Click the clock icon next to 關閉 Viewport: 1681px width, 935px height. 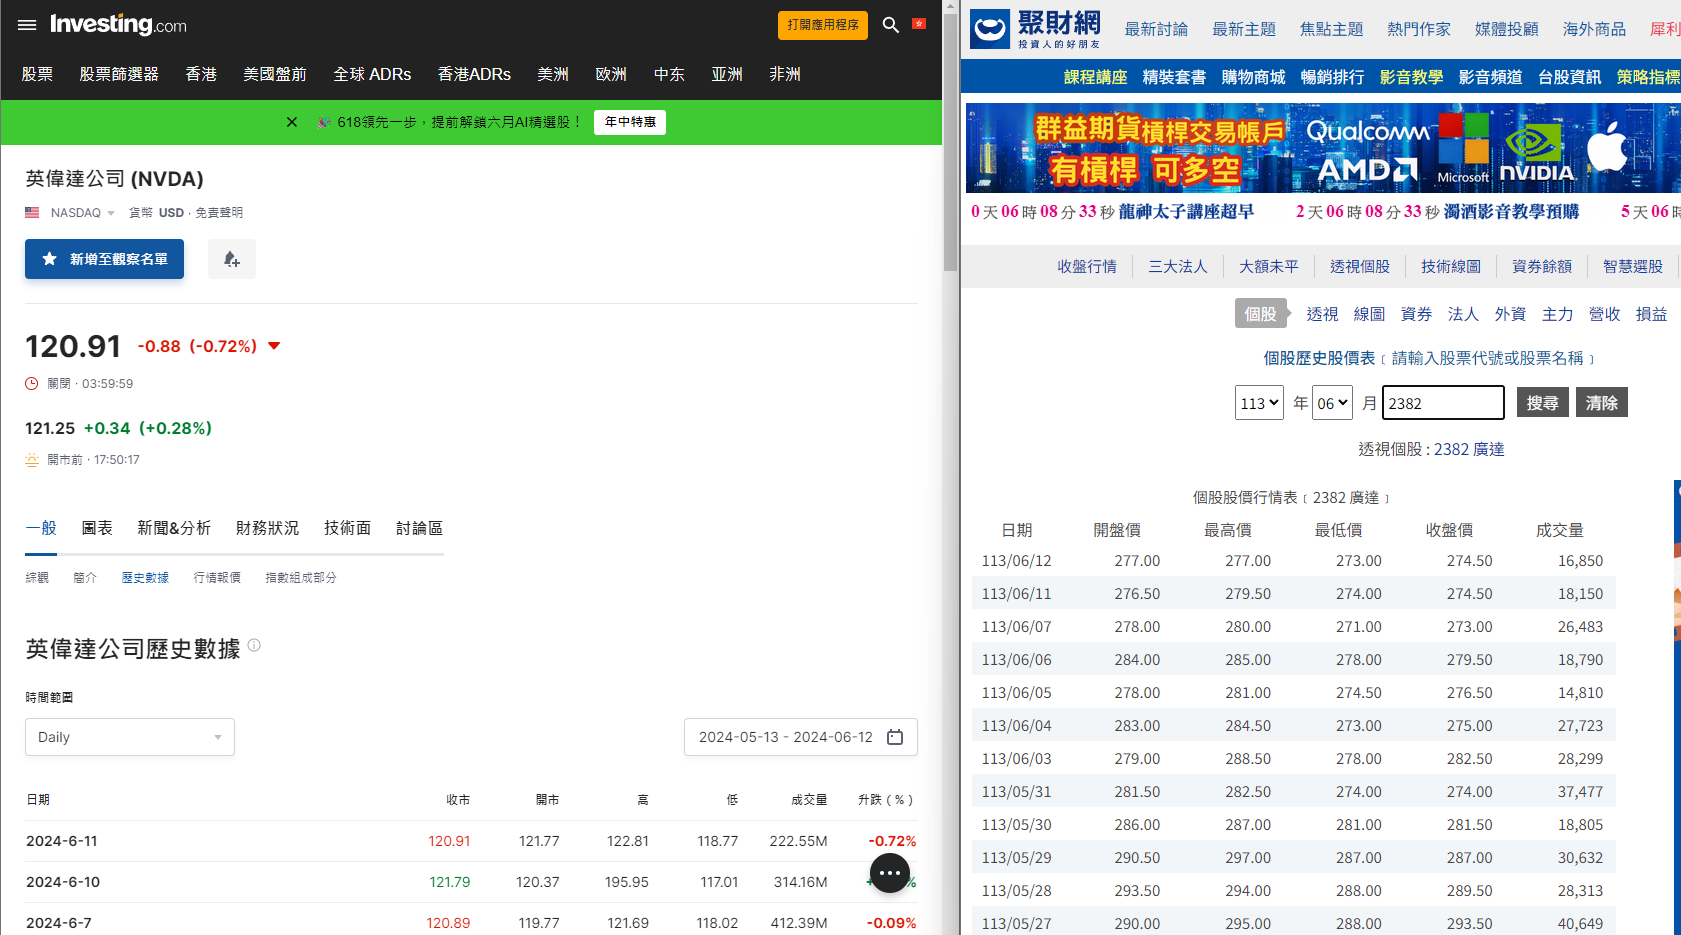[x=32, y=384]
